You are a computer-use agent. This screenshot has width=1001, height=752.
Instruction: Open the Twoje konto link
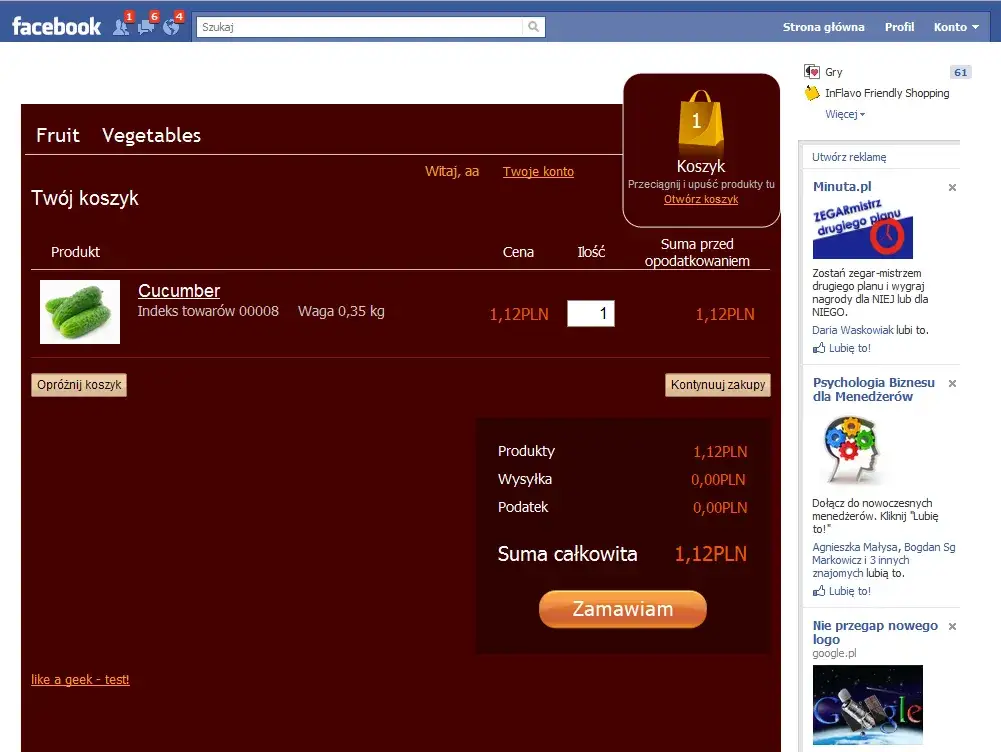tap(538, 172)
